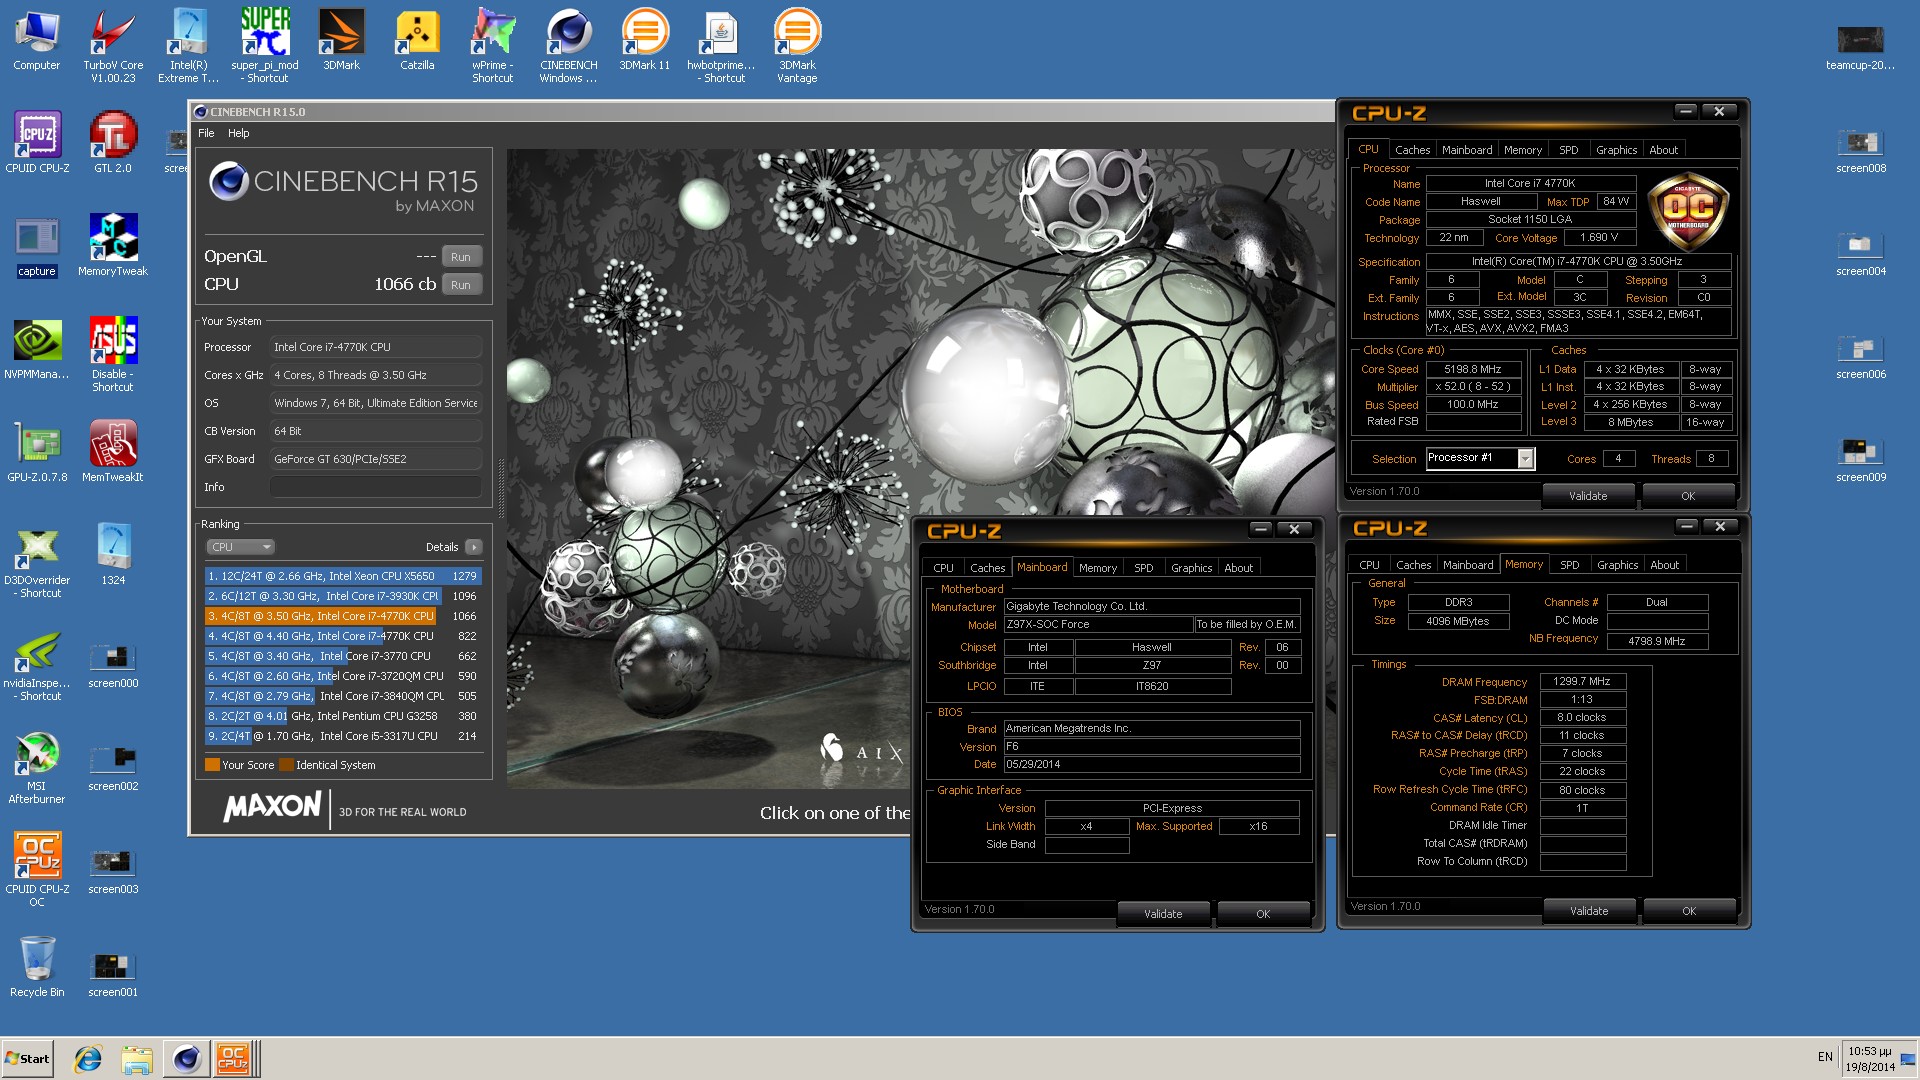1920x1080 pixels.
Task: Launch GTL 2.0 desktop icon
Action: pos(113,143)
